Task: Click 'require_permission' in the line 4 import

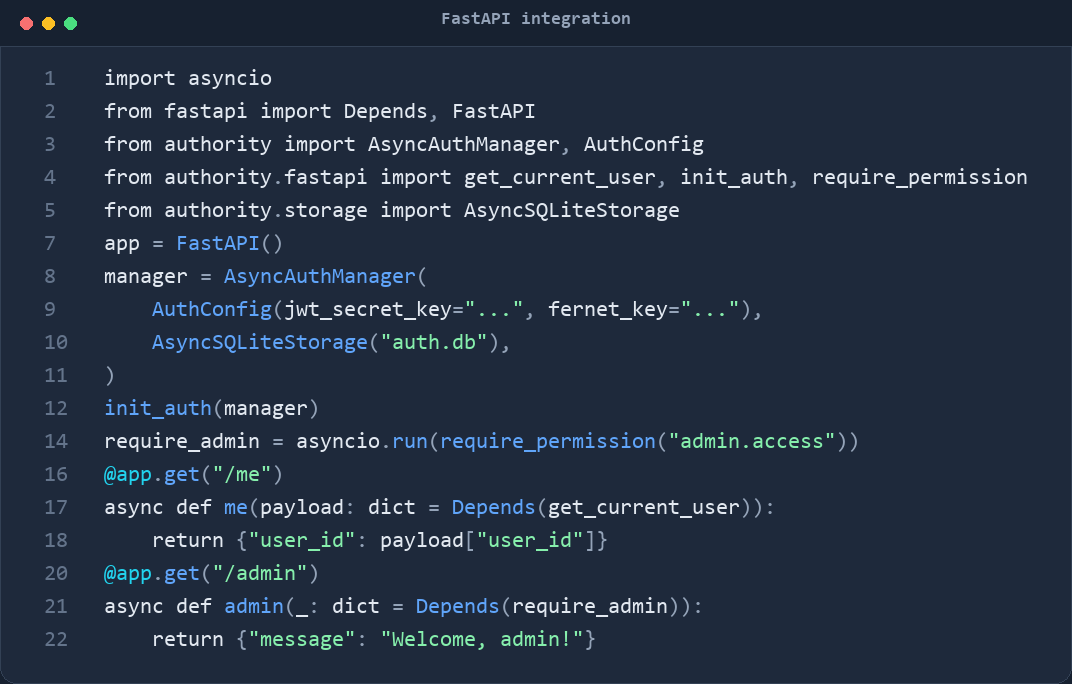Action: pyautogui.click(x=920, y=177)
